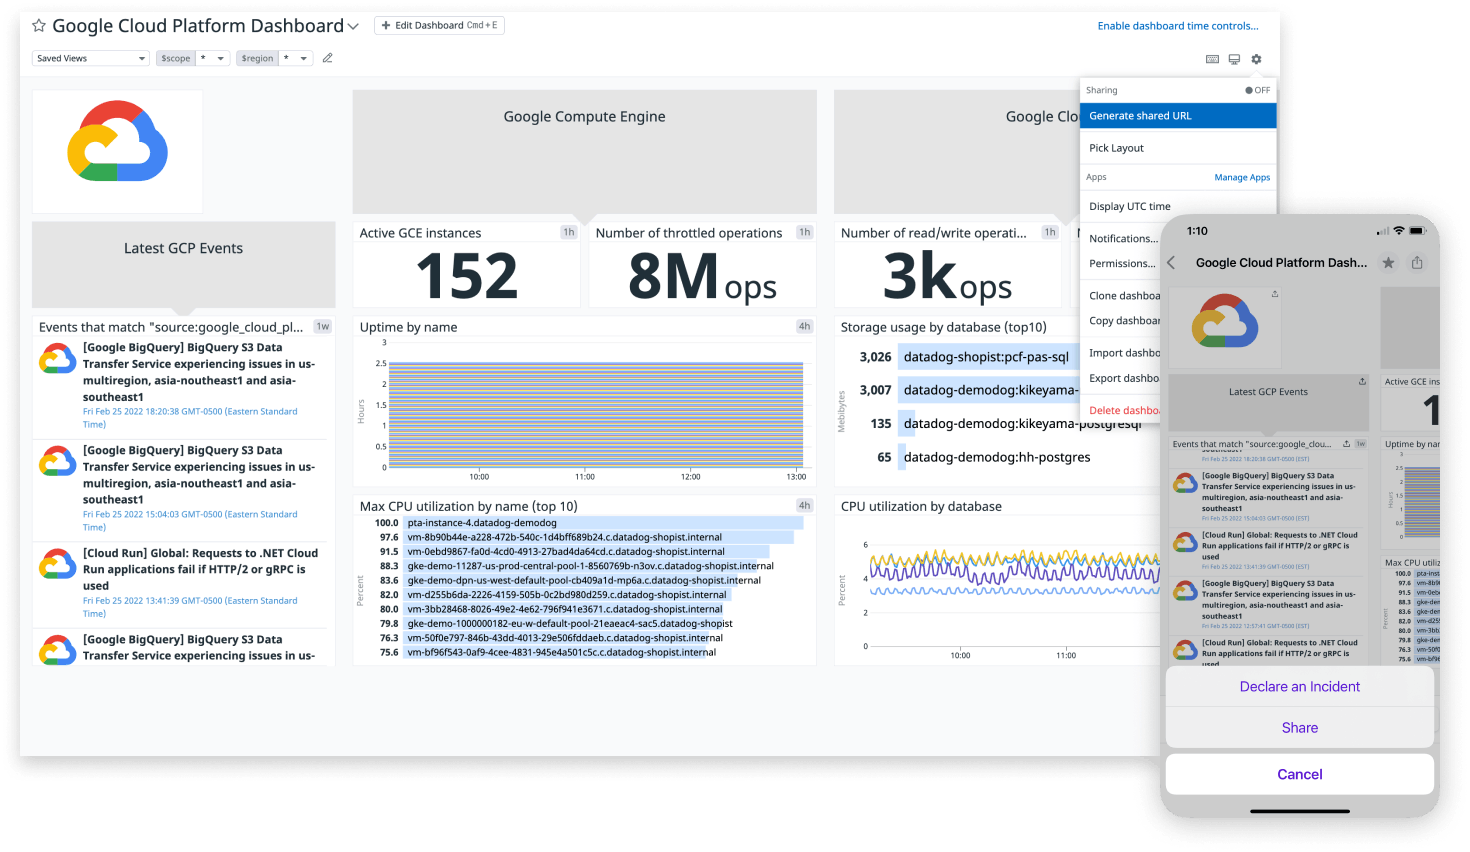Click Enable dashboard time controls link

1177,26
